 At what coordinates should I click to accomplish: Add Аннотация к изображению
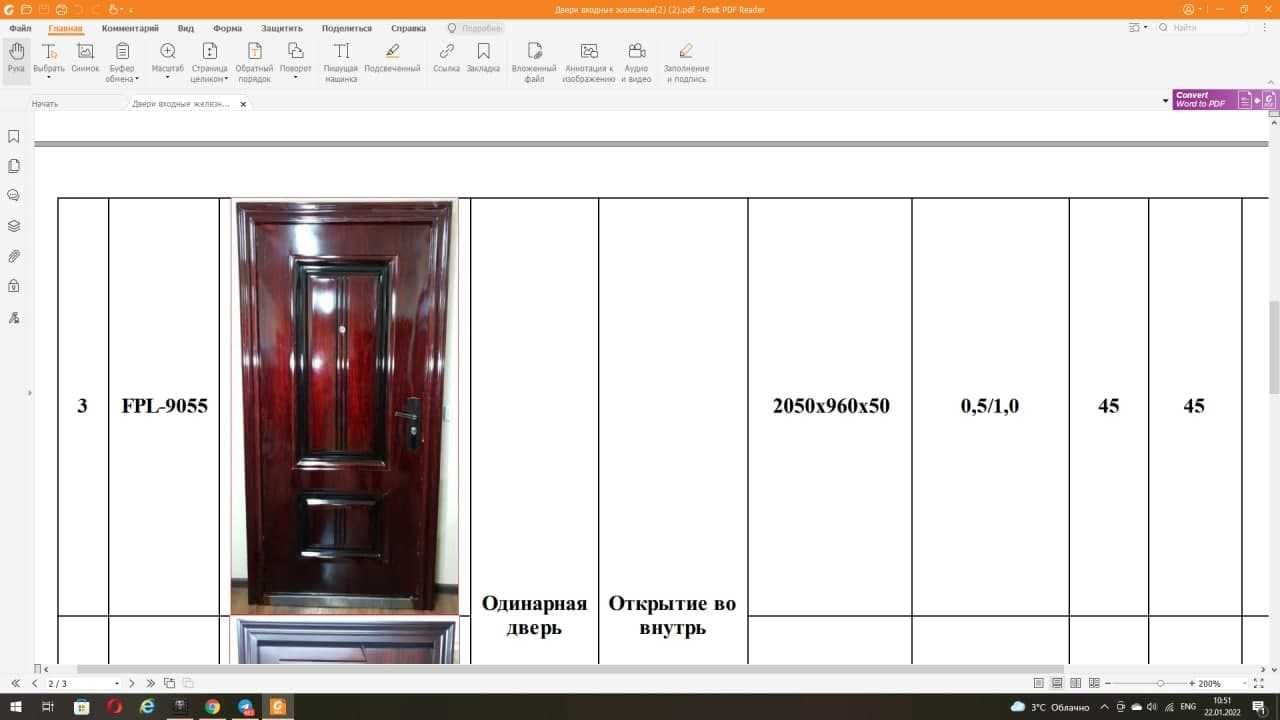589,62
